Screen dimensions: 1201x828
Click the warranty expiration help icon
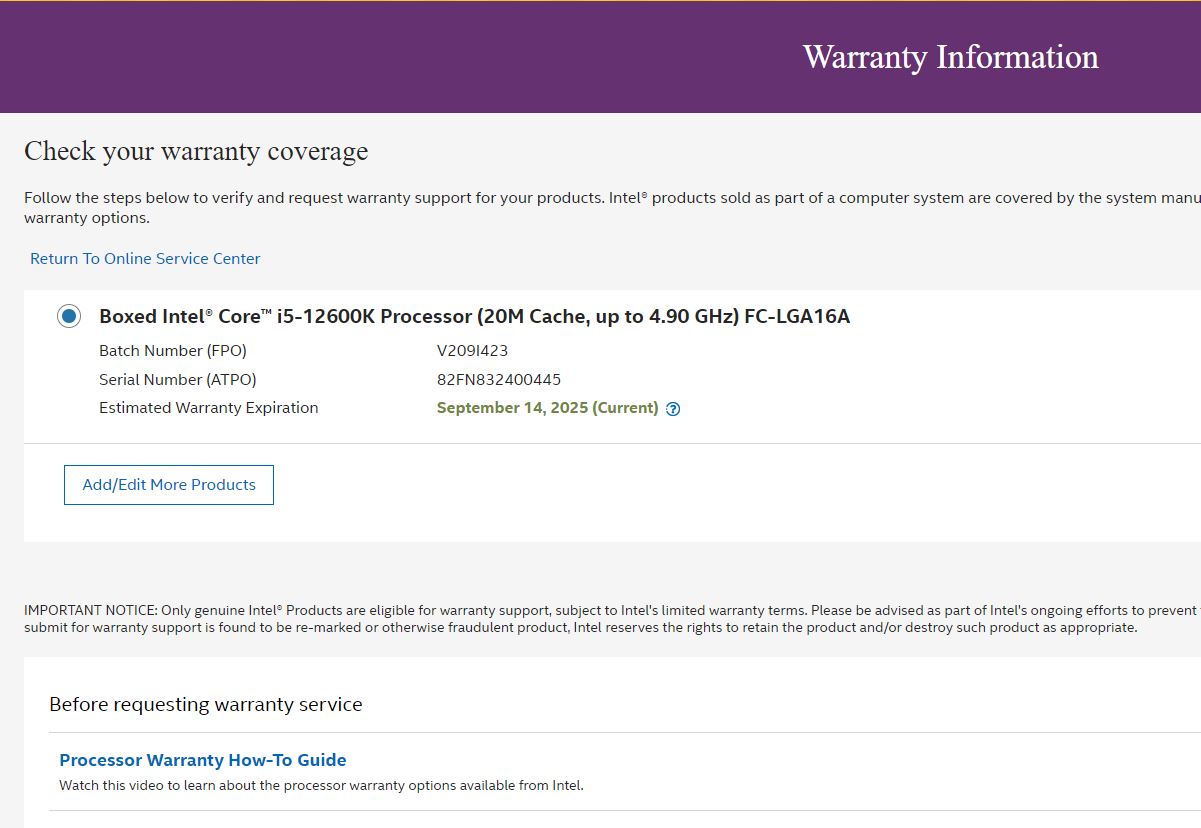pos(673,408)
